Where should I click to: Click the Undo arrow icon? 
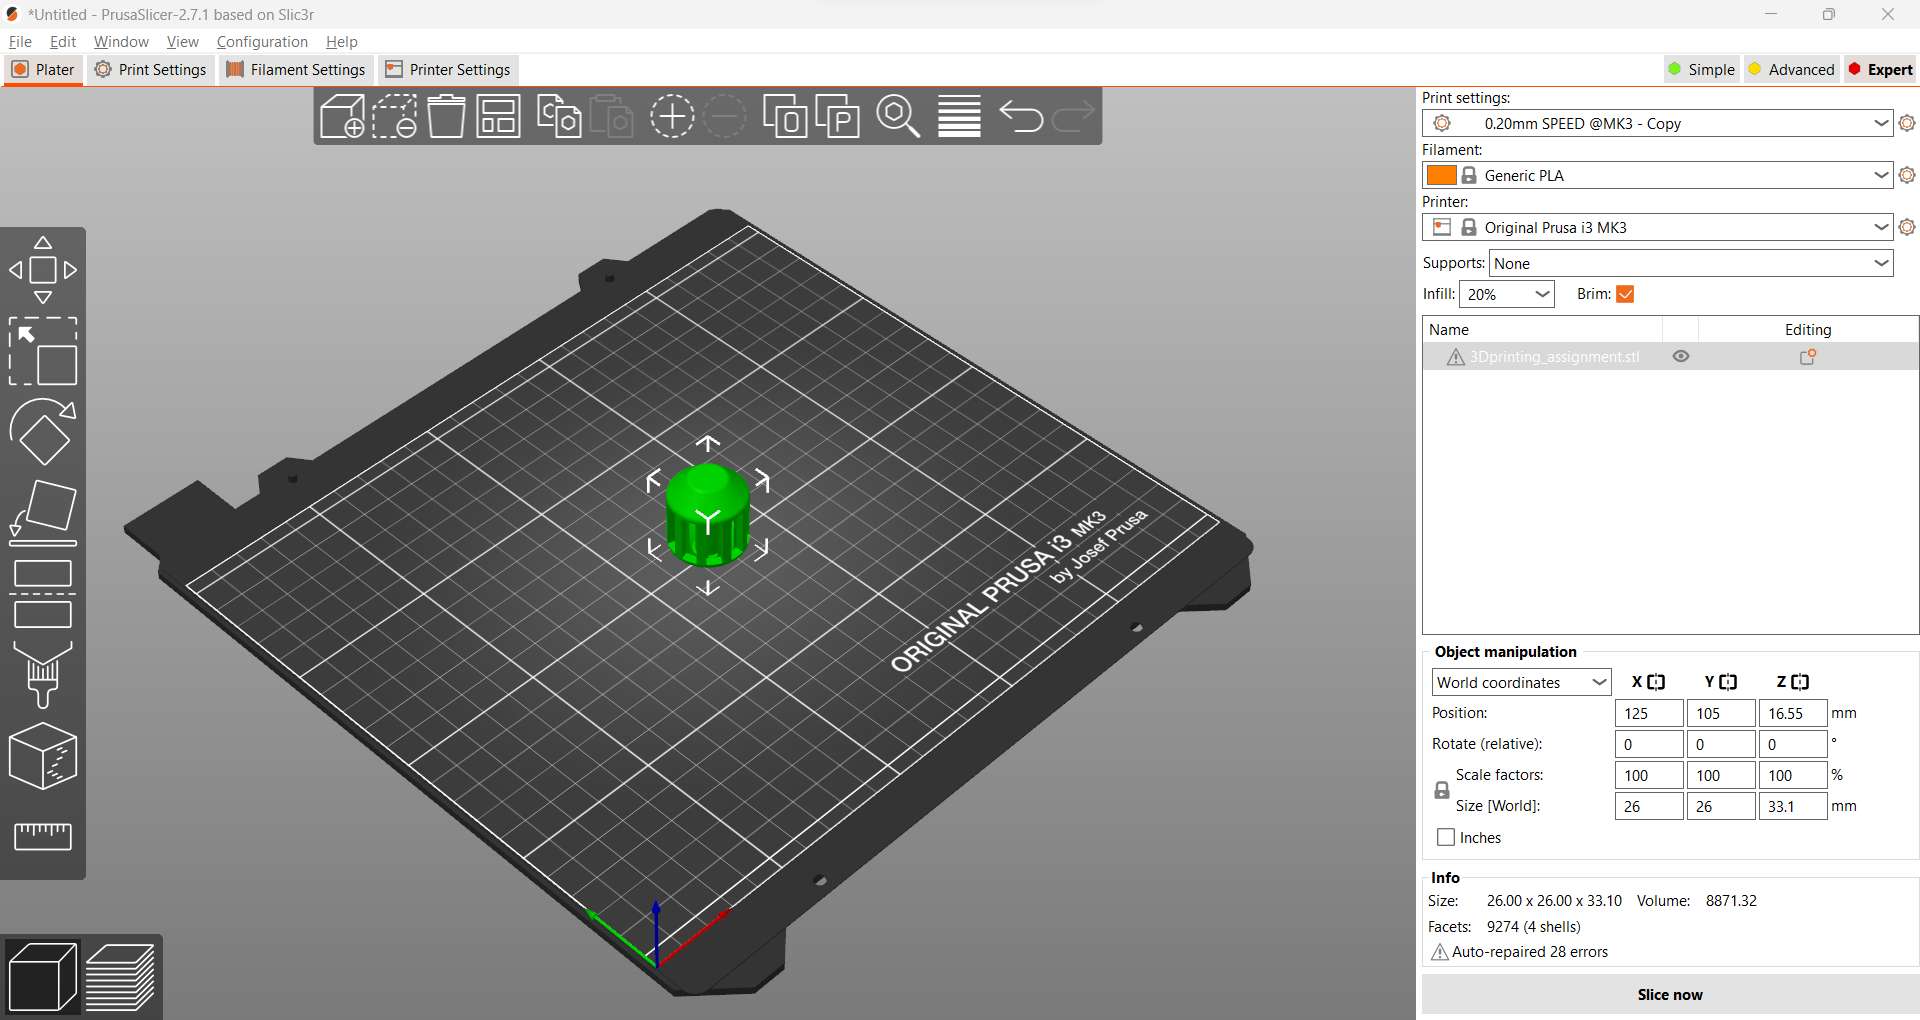pos(1021,117)
